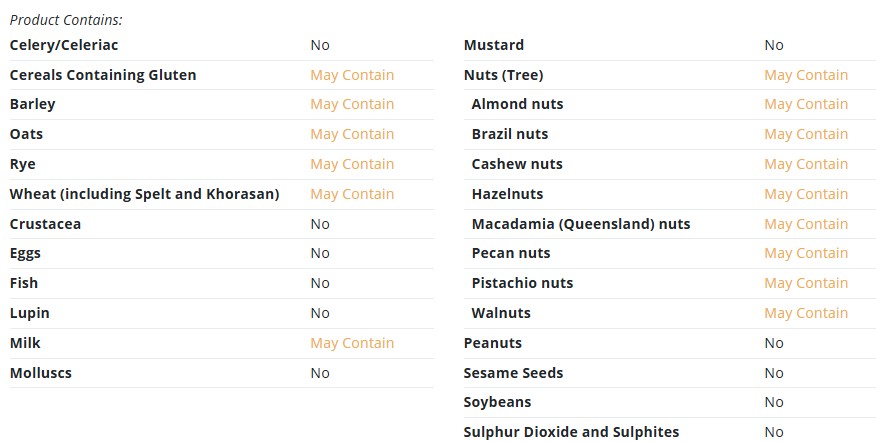The image size is (876, 442).
Task: Select the Cereals Containing Gluten row label
Action: point(103,75)
